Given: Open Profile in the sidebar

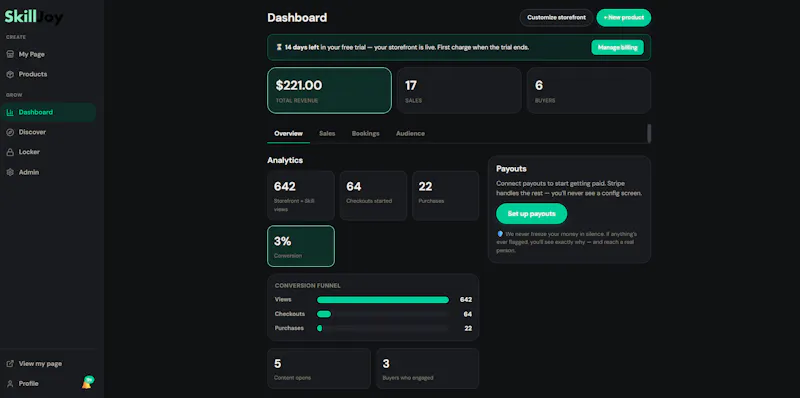Looking at the screenshot, I should [41, 384].
